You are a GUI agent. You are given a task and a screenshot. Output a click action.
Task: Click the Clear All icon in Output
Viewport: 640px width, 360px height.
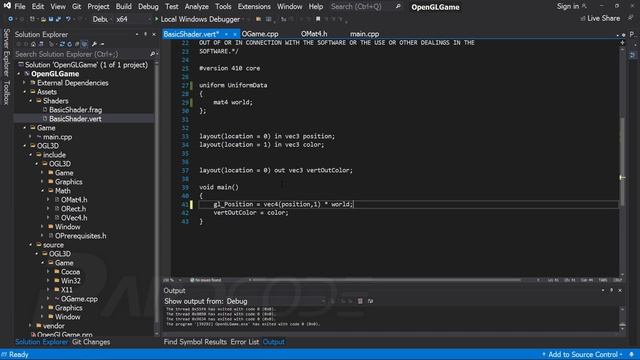coord(360,301)
